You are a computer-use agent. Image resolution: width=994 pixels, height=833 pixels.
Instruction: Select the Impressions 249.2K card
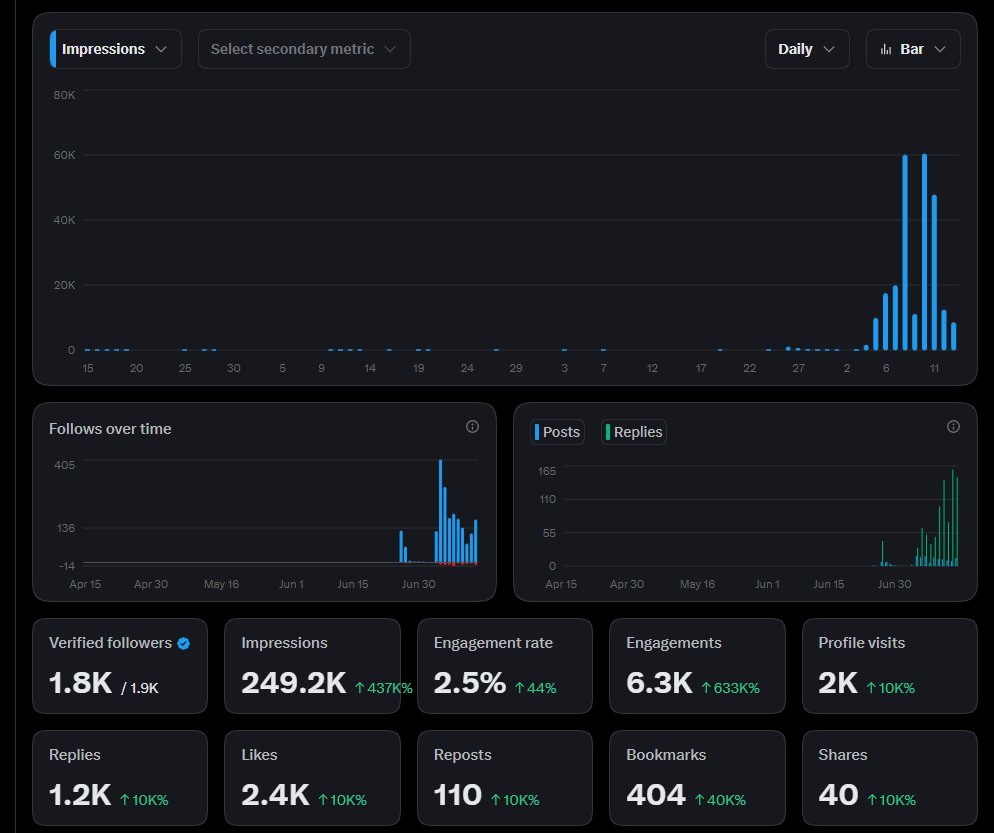point(313,666)
